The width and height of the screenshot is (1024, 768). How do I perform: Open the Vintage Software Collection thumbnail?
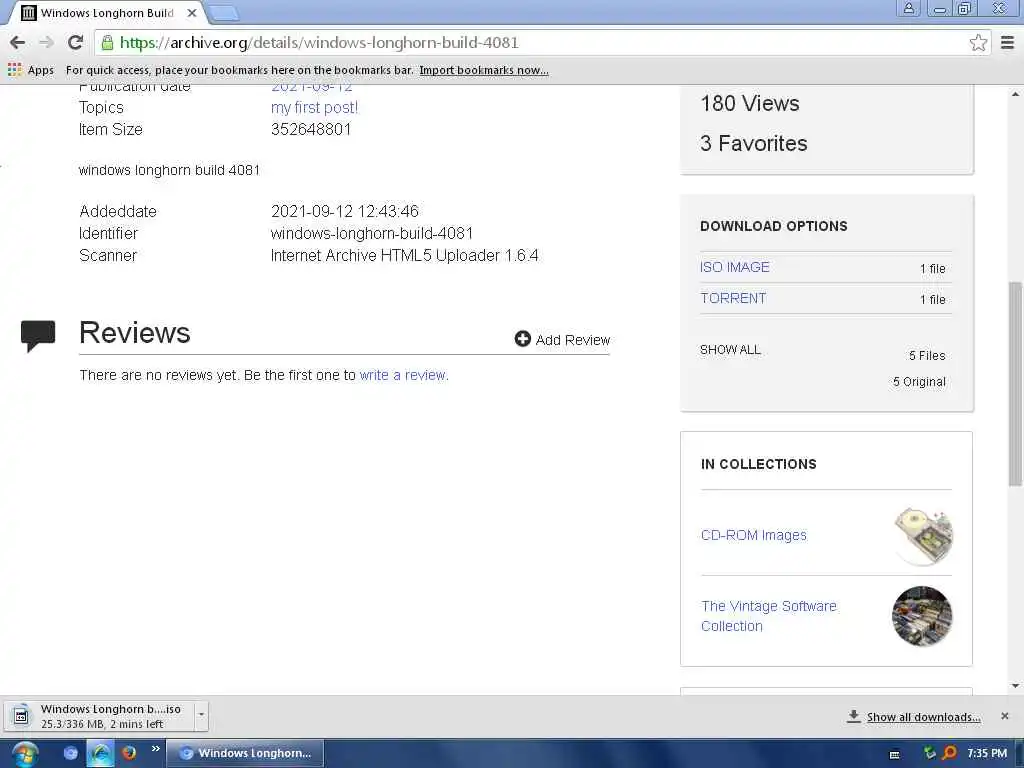[x=921, y=616]
